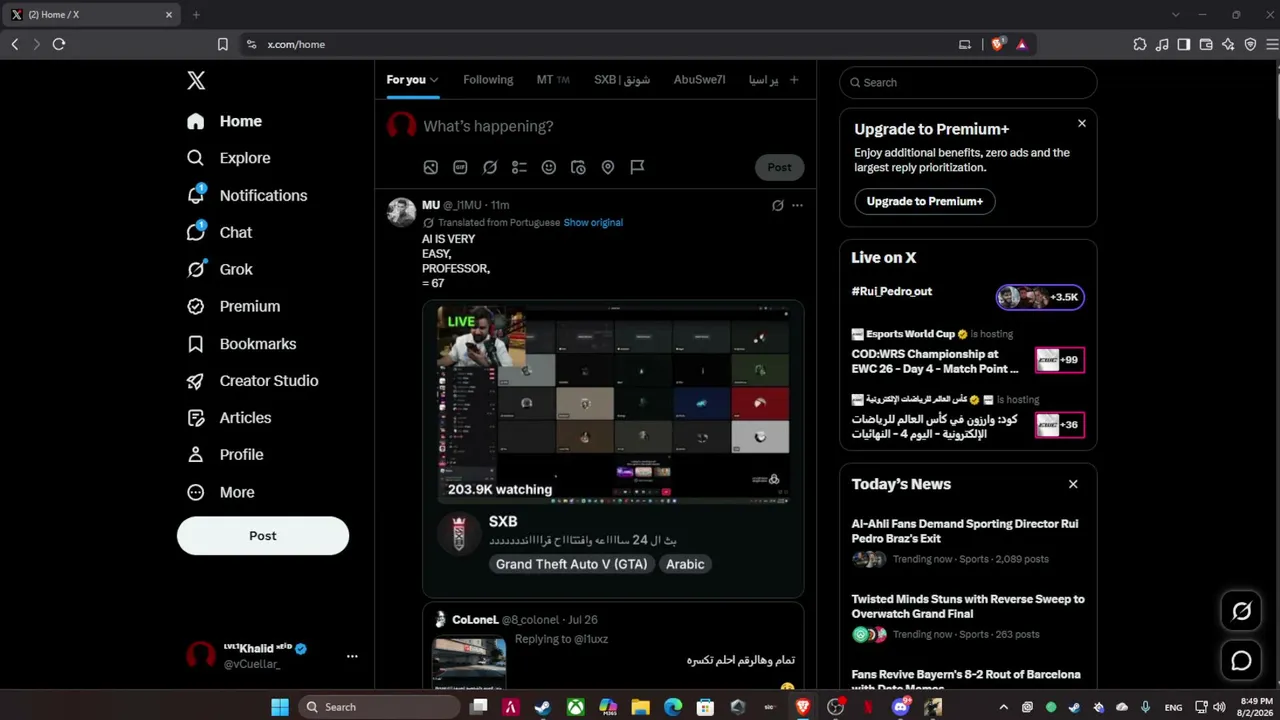Open the #Rui_Pedro_out live space

[x=968, y=297]
